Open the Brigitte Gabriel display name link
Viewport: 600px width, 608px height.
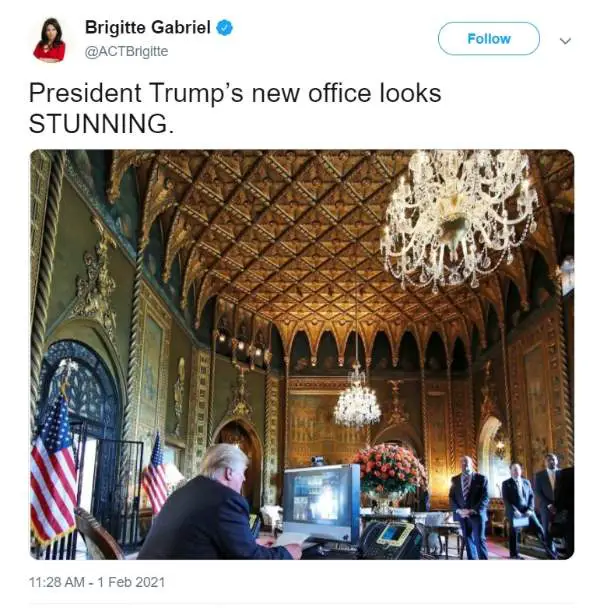147,28
